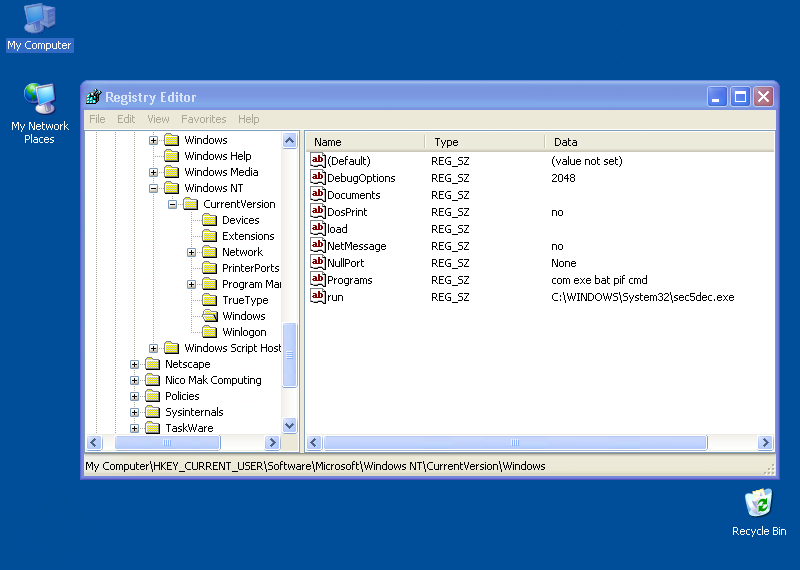Screen dimensions: 800x570
Task: Click the PrinterPorts folder icon
Action: pos(210,268)
